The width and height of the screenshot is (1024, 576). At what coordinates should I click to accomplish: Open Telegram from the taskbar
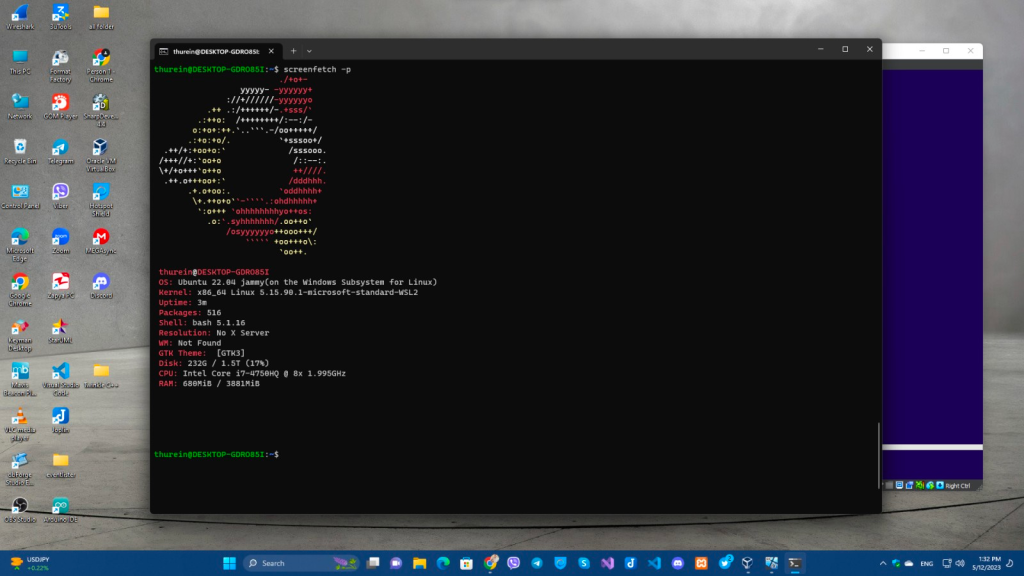click(x=536, y=563)
